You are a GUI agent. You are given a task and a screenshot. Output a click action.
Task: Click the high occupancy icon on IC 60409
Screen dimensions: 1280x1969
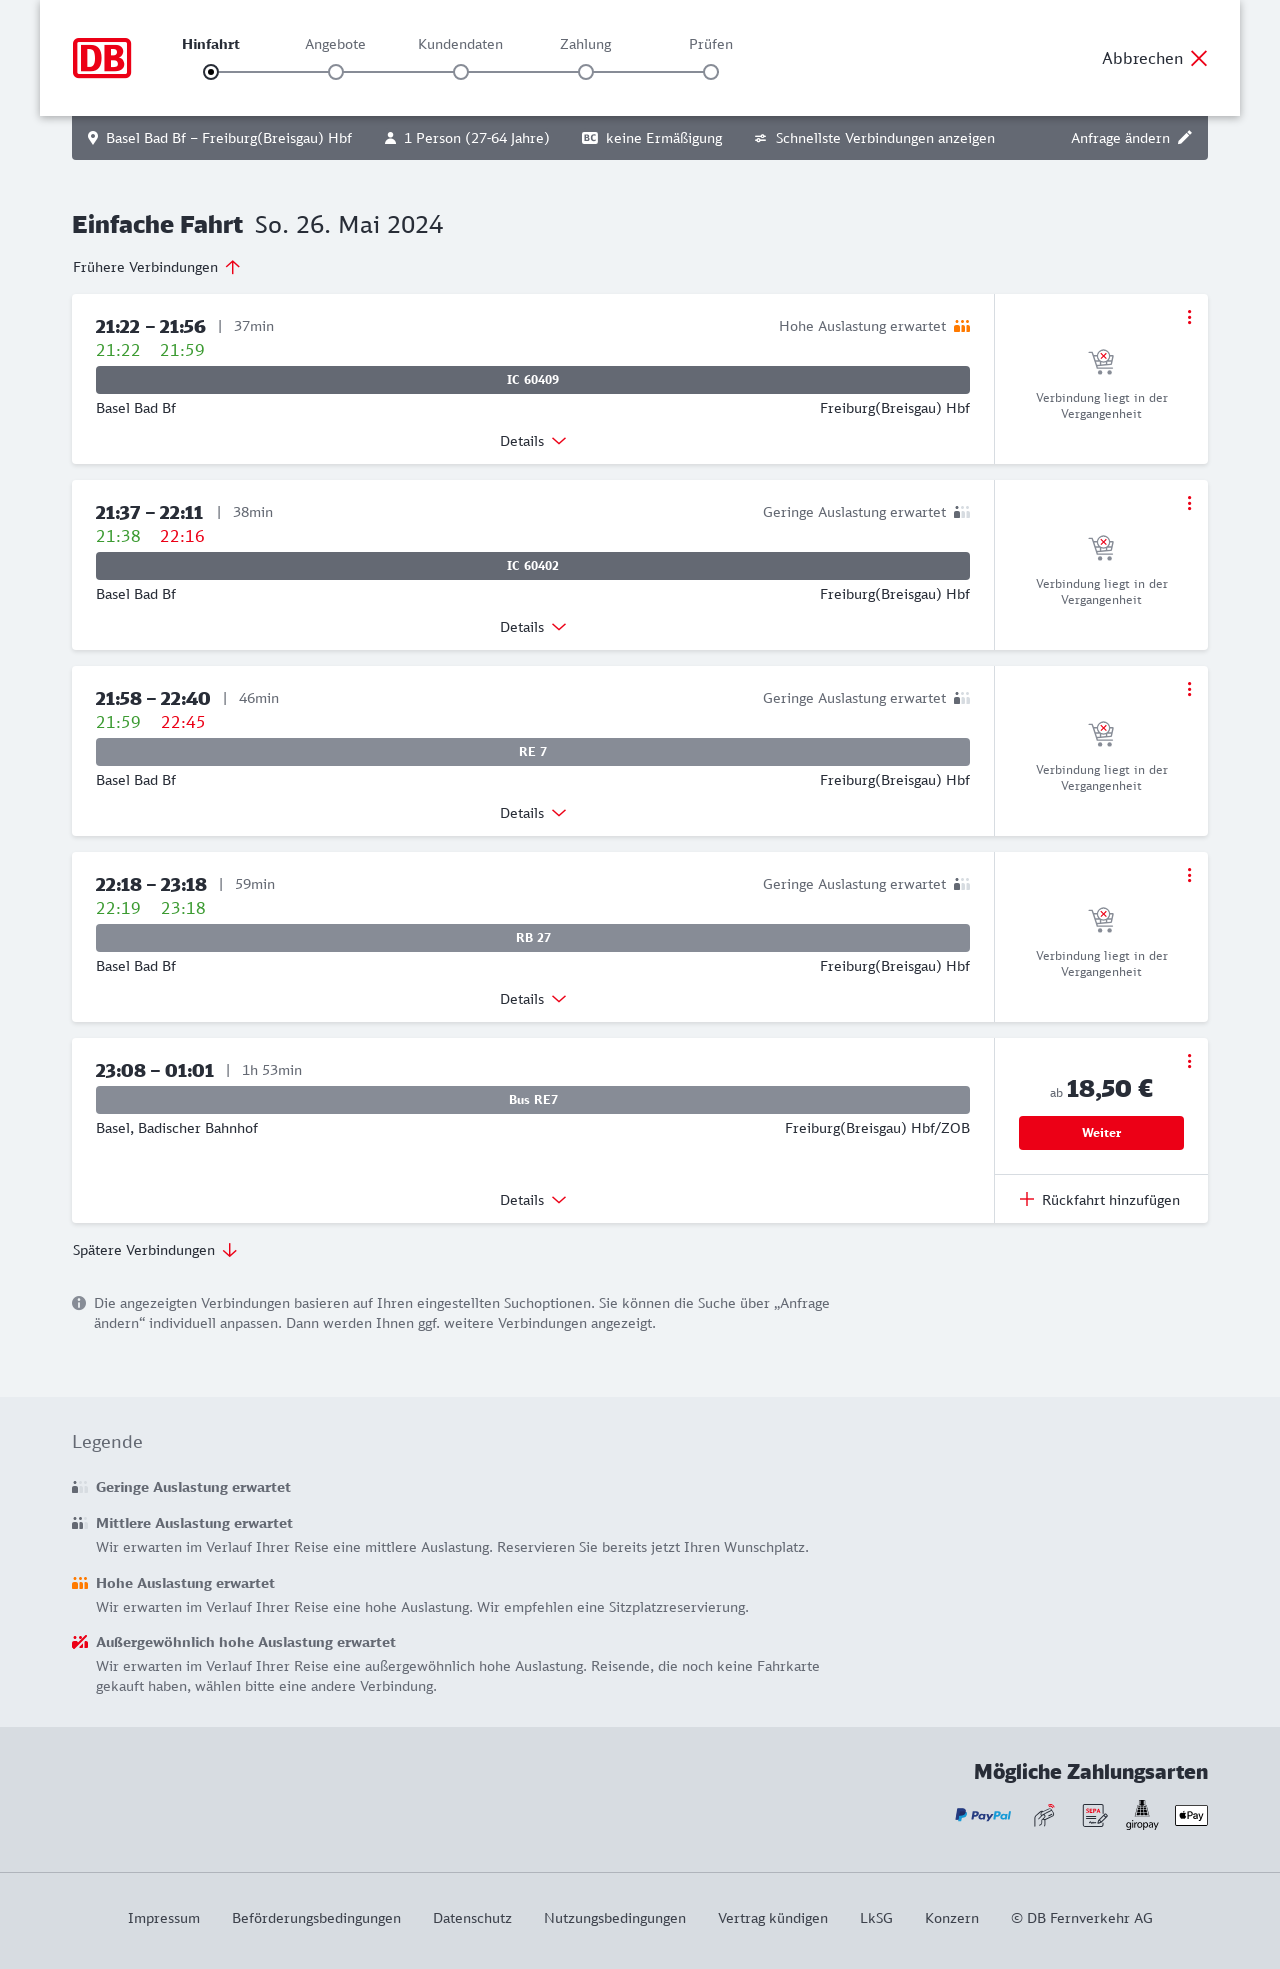tap(962, 326)
